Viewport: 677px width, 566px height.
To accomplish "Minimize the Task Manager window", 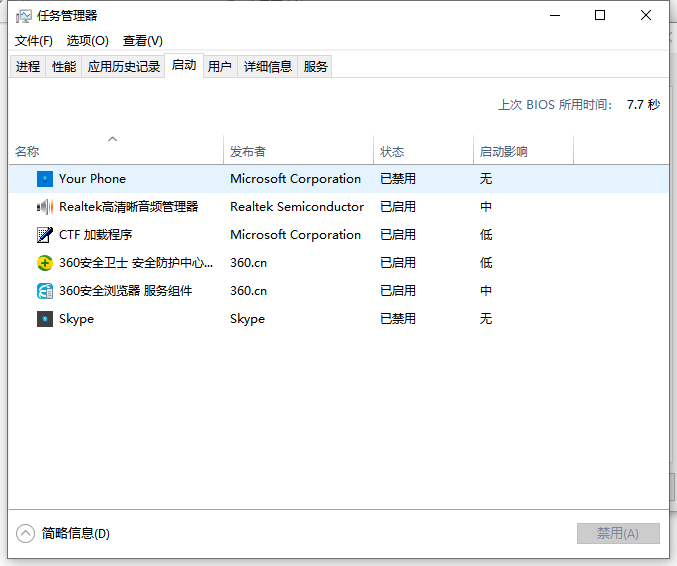I will (555, 16).
